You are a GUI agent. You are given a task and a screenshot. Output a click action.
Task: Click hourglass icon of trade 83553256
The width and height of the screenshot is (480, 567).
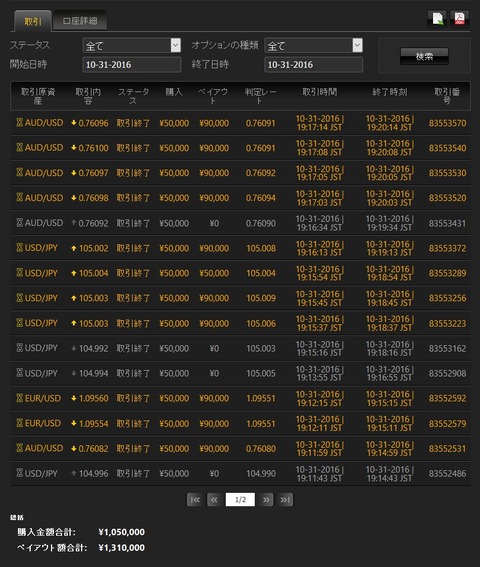[x=20, y=298]
